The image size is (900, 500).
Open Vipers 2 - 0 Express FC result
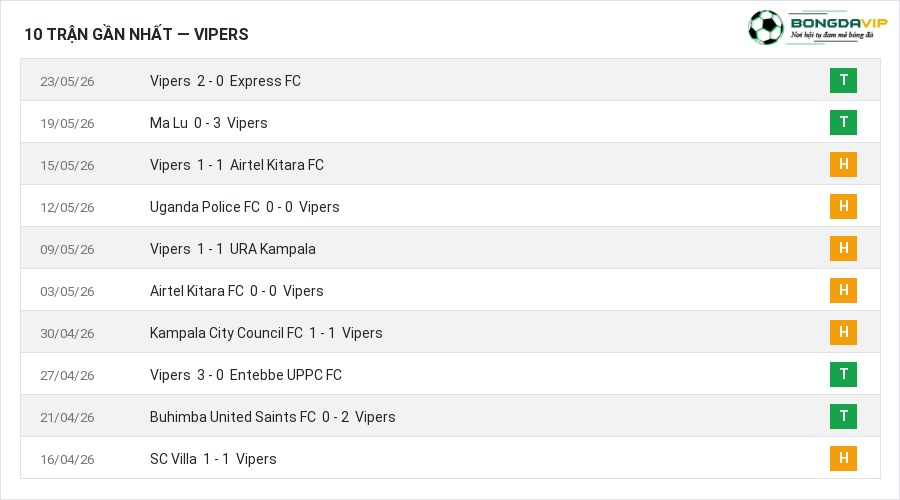pyautogui.click(x=225, y=81)
